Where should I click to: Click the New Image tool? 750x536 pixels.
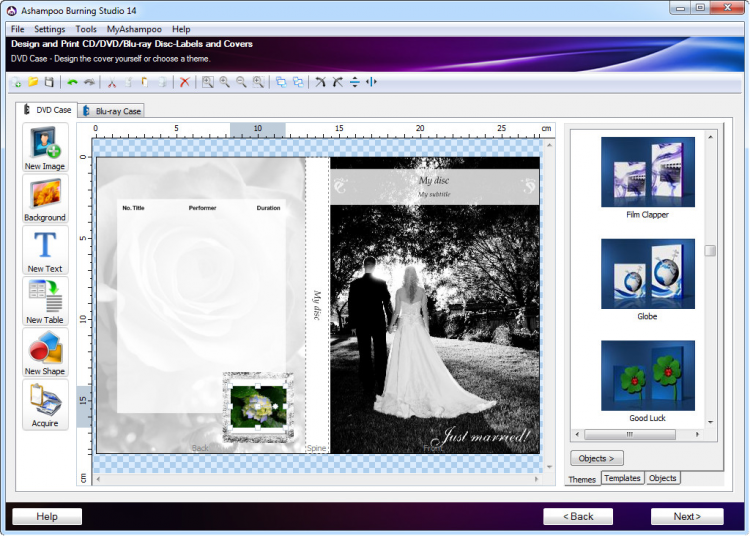[x=45, y=147]
